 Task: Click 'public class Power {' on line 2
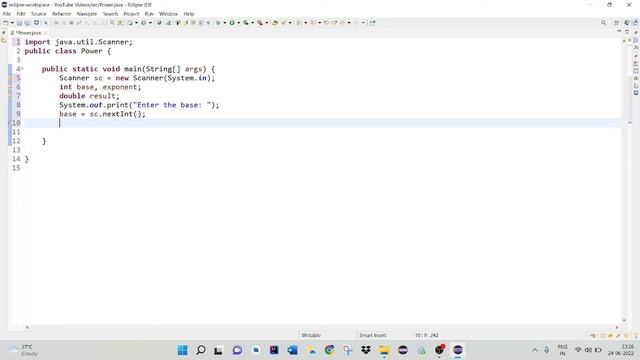tap(68, 51)
